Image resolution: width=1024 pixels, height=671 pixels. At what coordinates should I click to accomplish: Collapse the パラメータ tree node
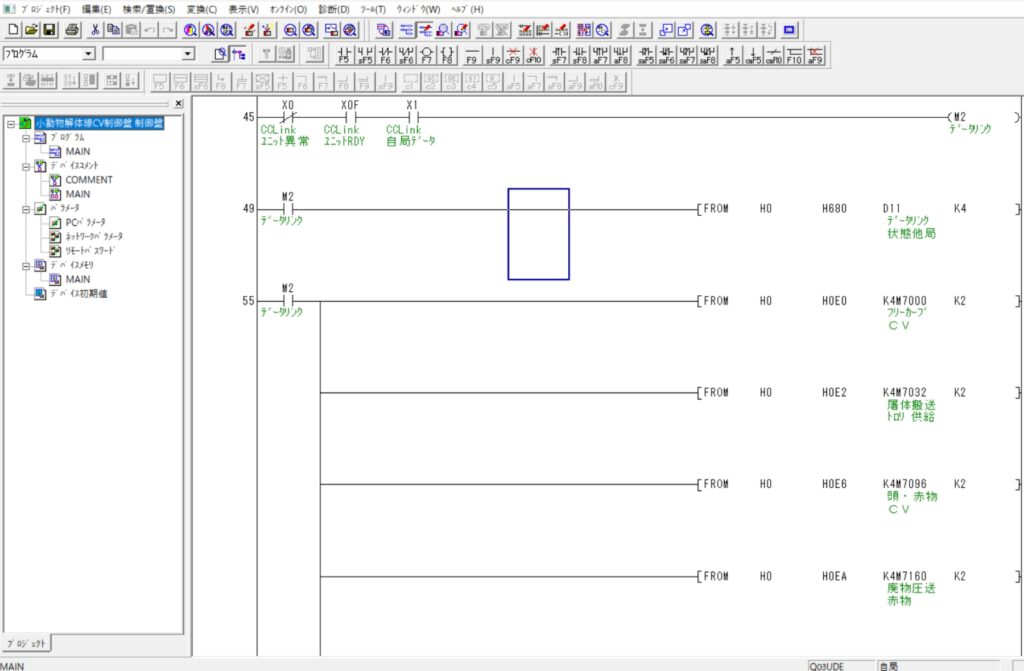point(25,208)
